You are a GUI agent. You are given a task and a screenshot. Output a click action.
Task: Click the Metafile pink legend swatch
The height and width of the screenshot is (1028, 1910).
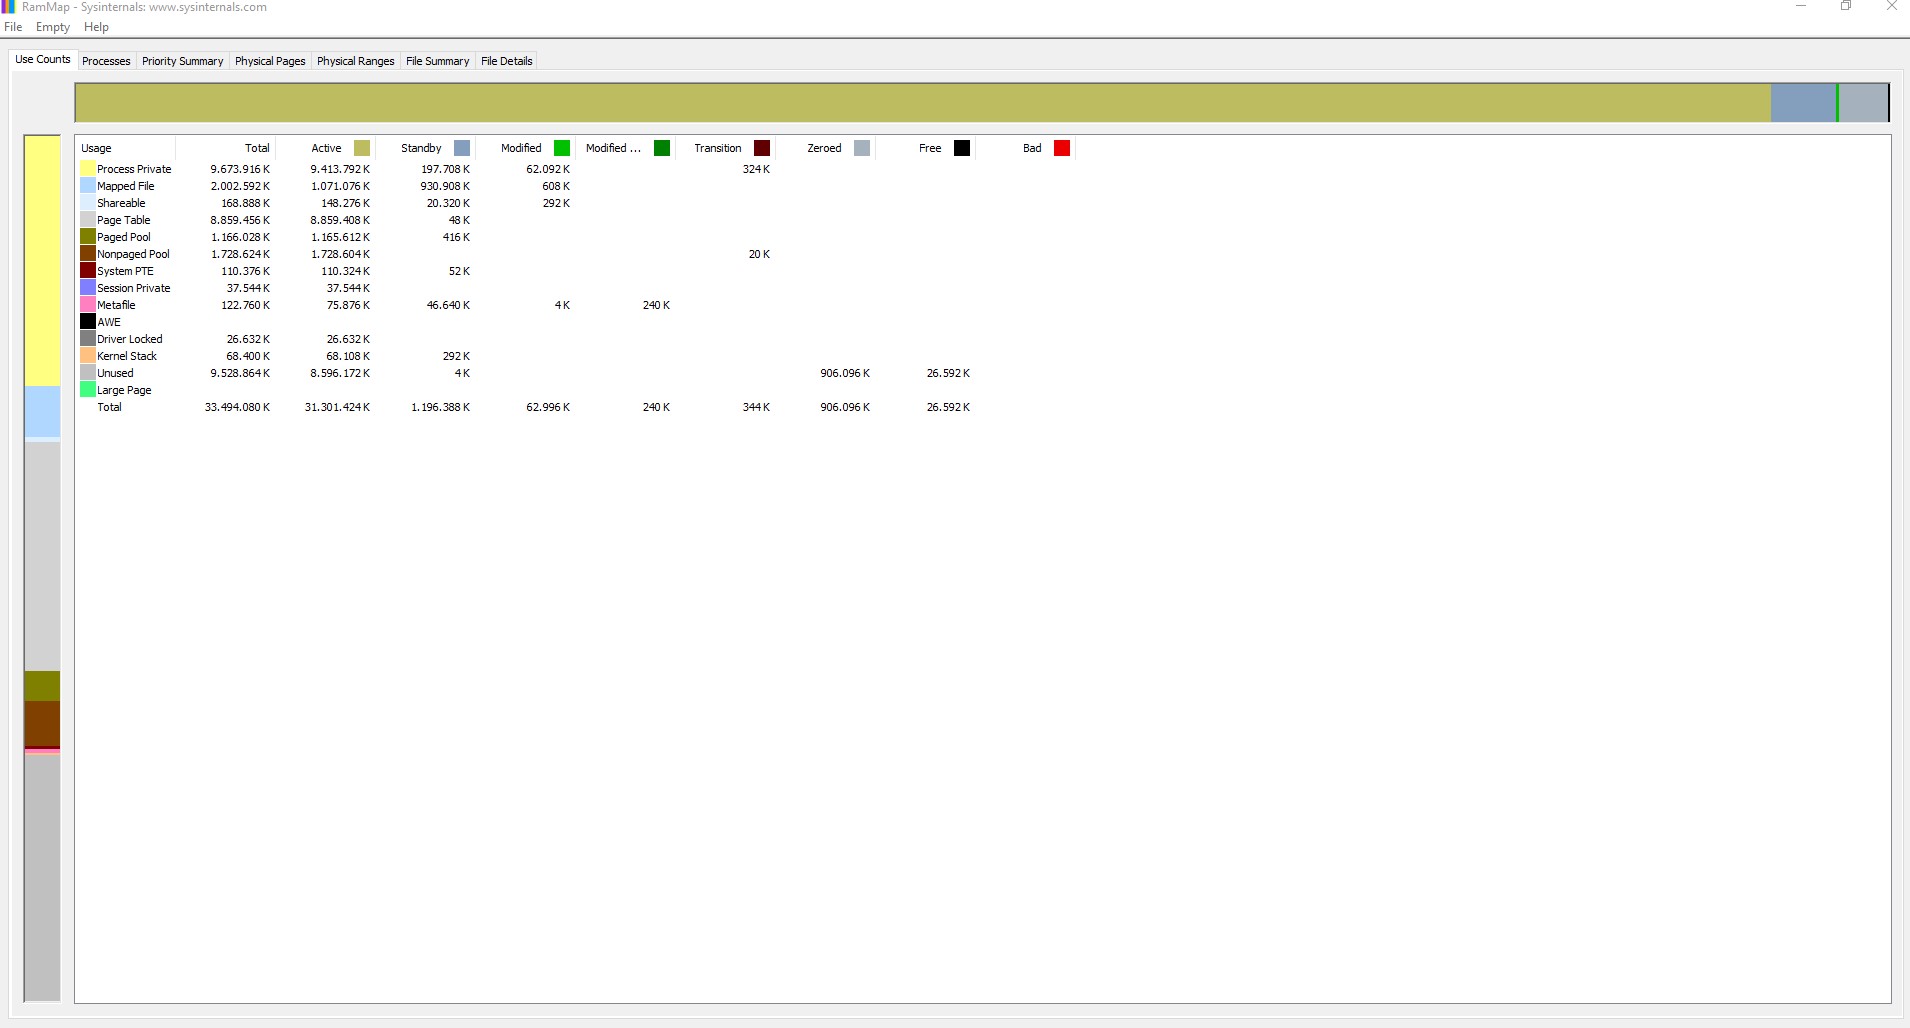pyautogui.click(x=88, y=305)
